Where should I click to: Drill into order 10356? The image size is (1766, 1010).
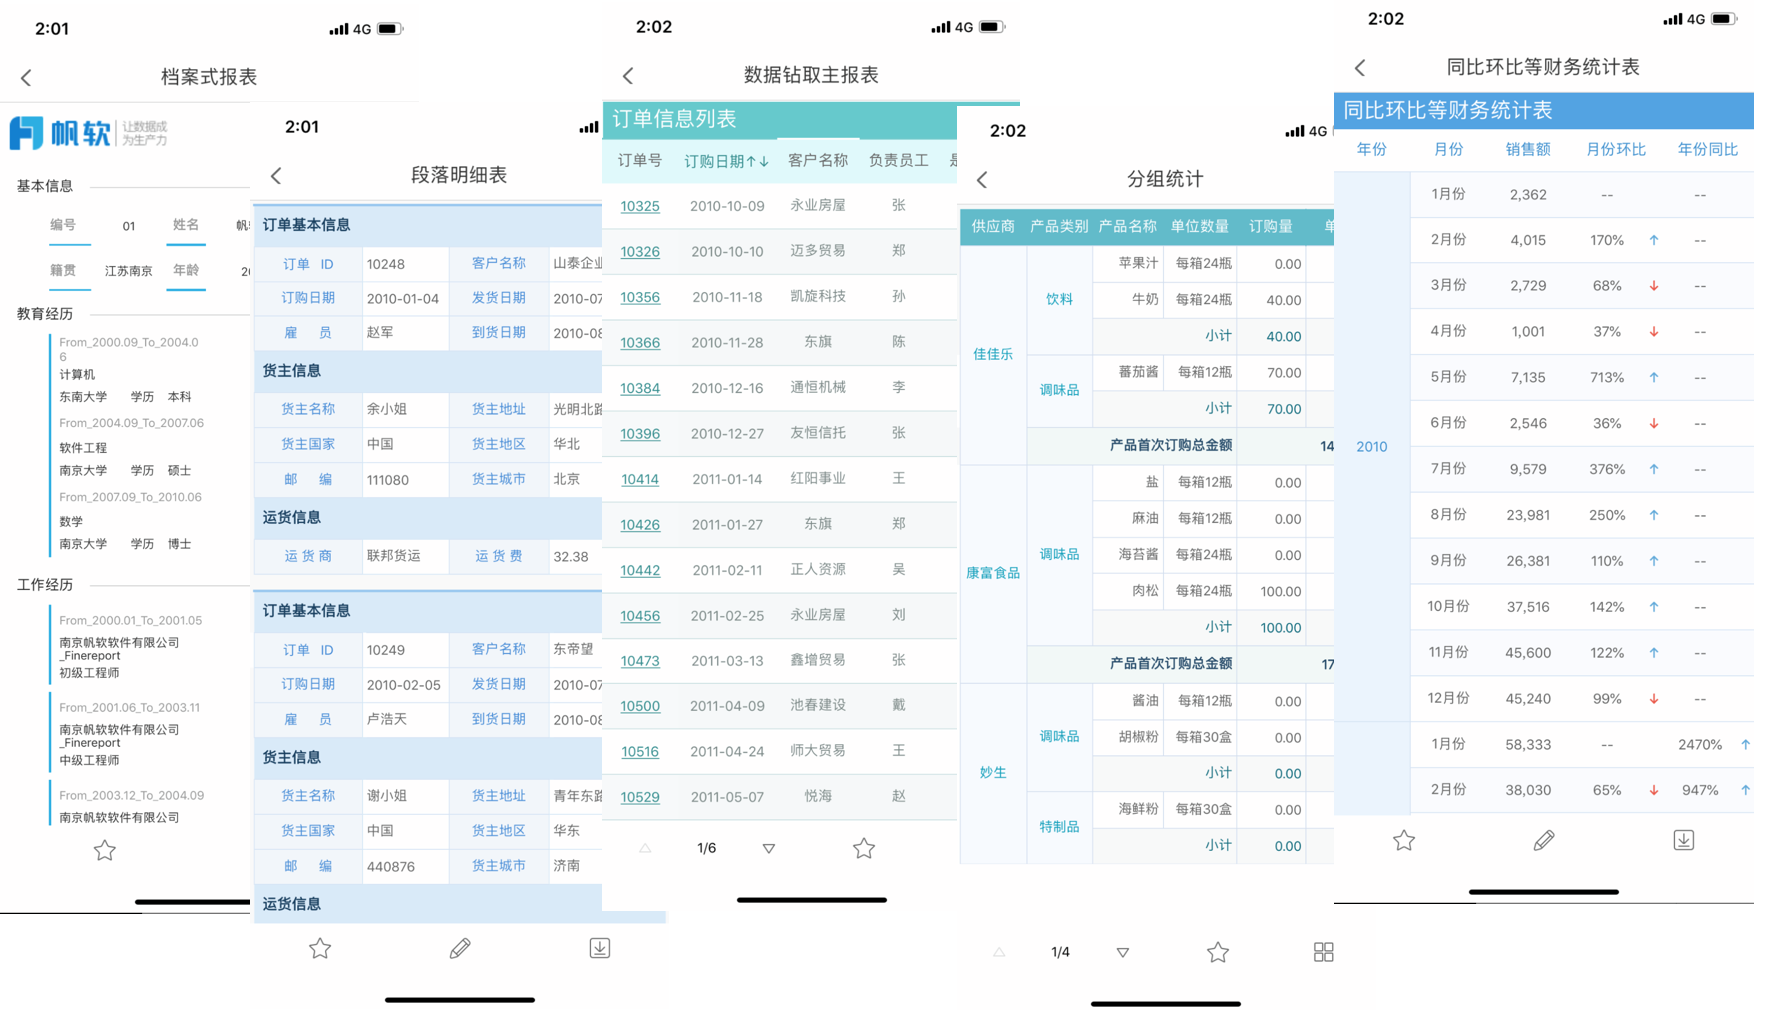pos(640,297)
